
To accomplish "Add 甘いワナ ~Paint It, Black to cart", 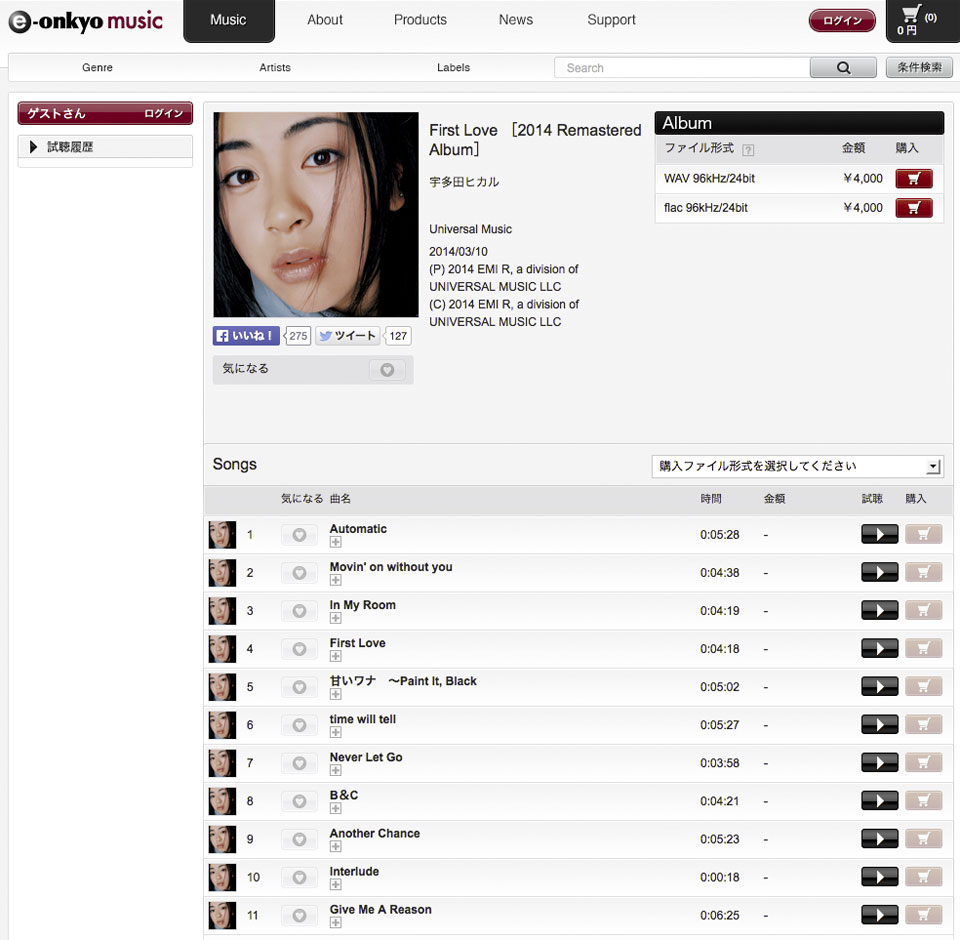I will point(923,686).
